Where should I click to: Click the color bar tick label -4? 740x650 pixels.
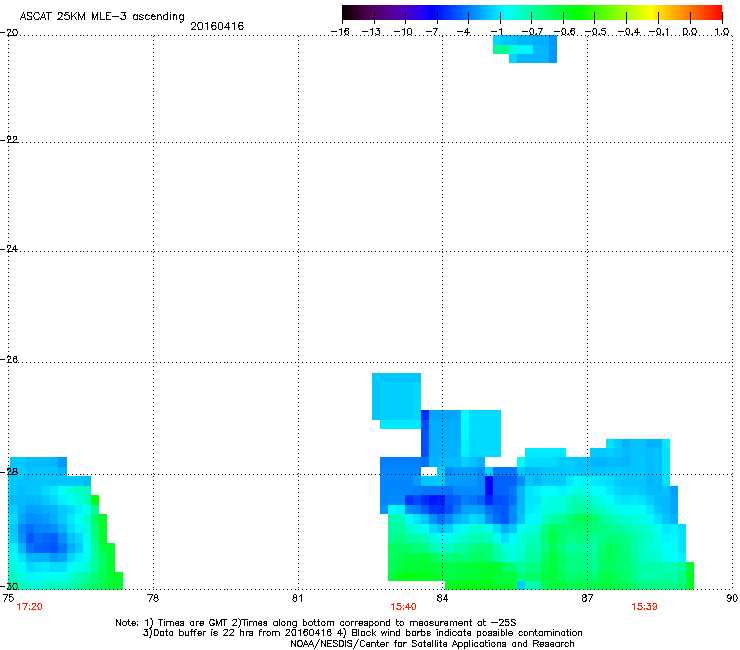pyautogui.click(x=465, y=32)
